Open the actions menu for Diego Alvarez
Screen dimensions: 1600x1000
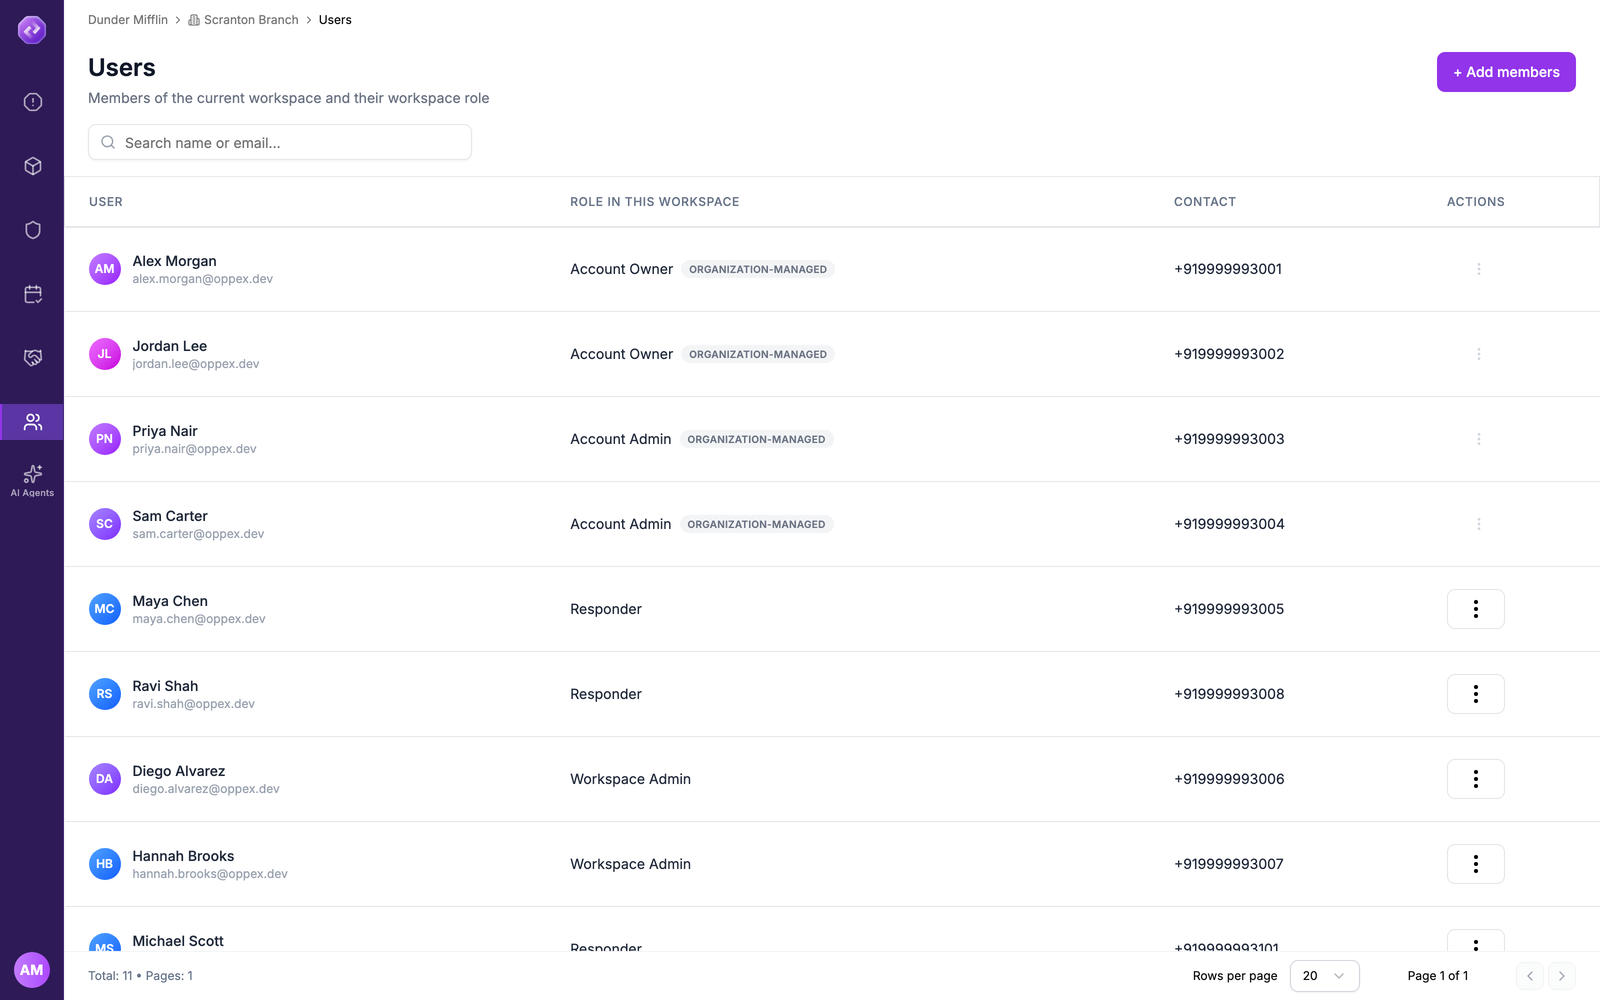(x=1476, y=779)
